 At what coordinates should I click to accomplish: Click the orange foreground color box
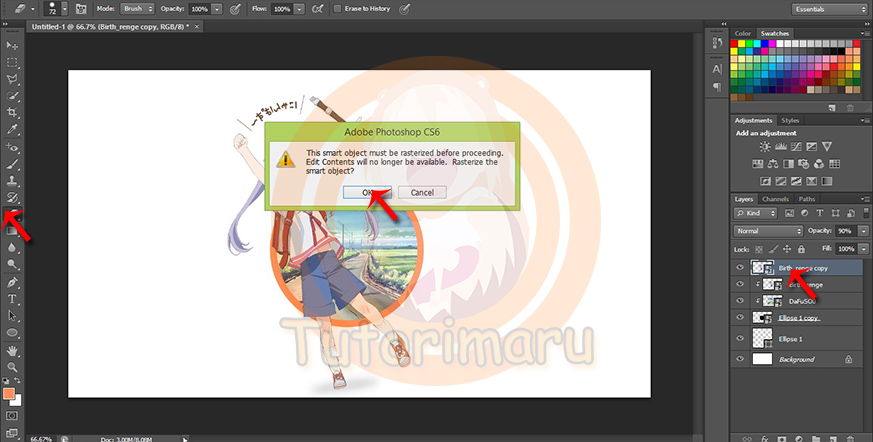pyautogui.click(x=9, y=394)
